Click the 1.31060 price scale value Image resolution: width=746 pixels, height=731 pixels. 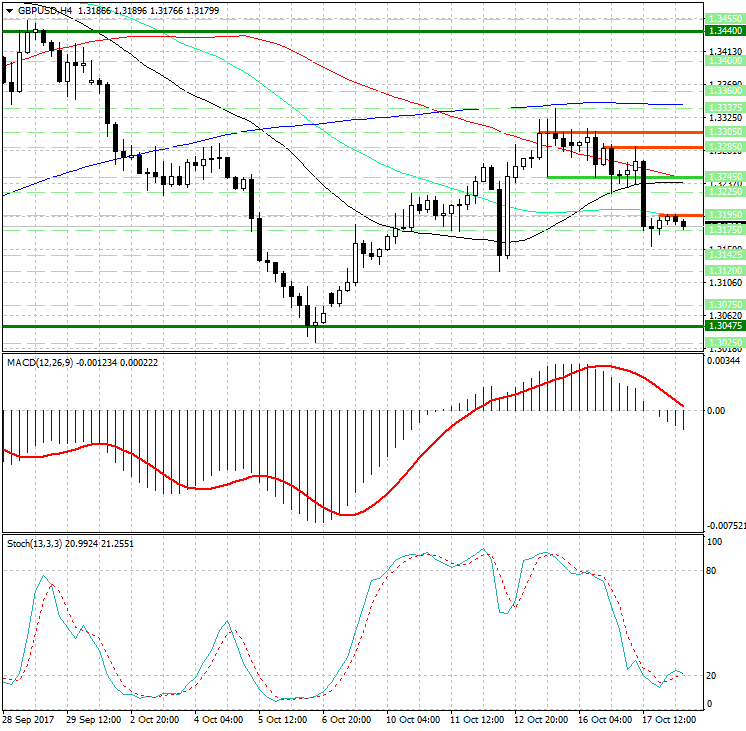pos(726,283)
